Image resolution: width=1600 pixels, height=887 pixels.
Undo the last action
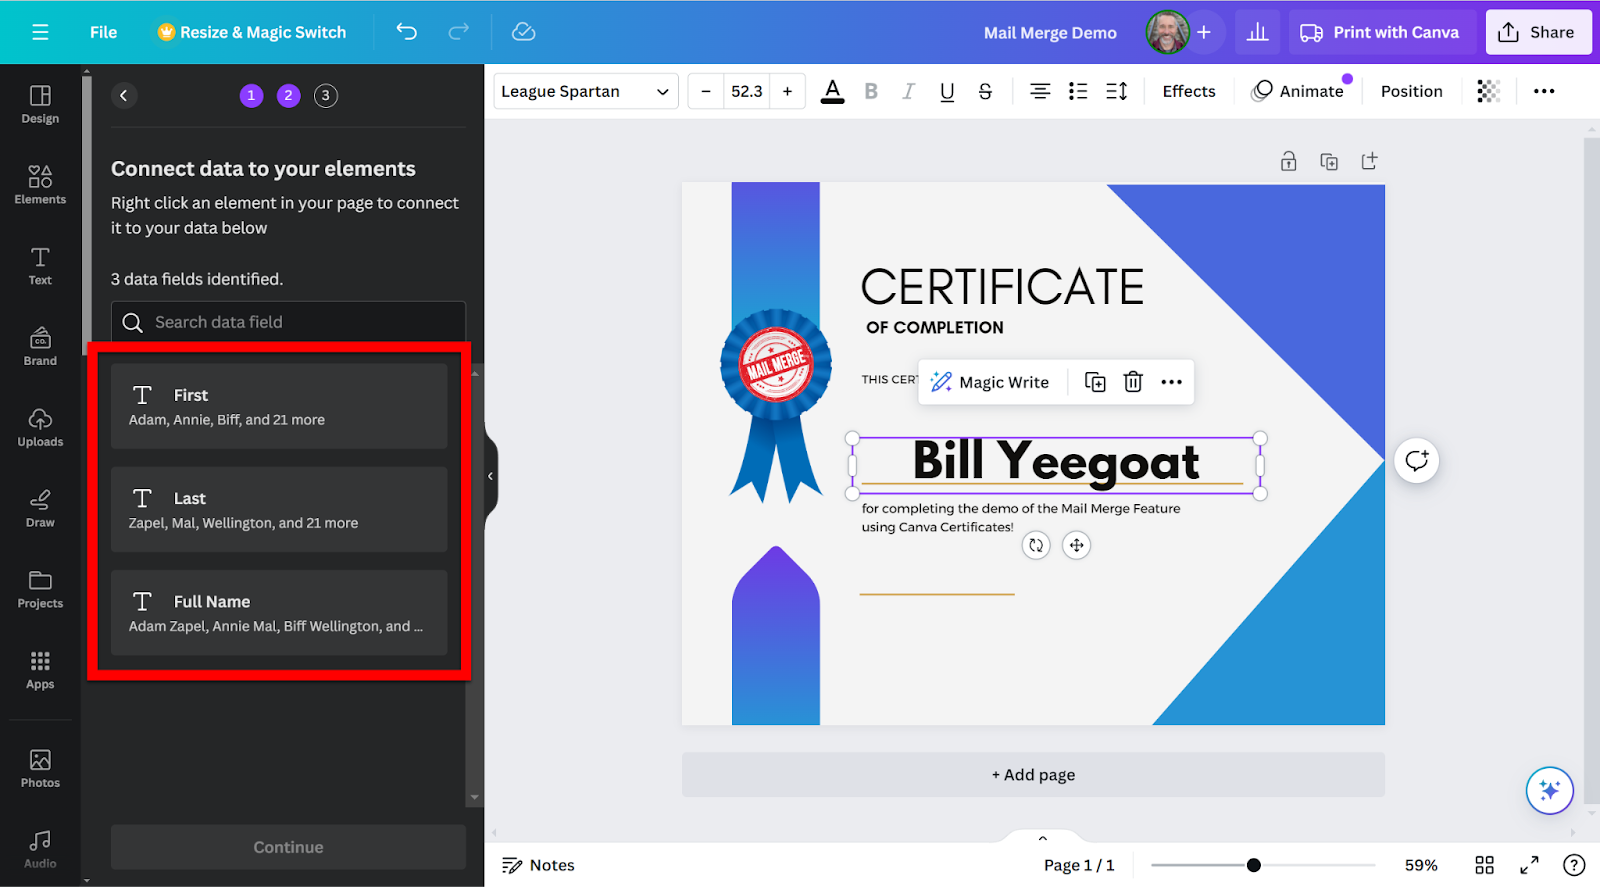406,32
